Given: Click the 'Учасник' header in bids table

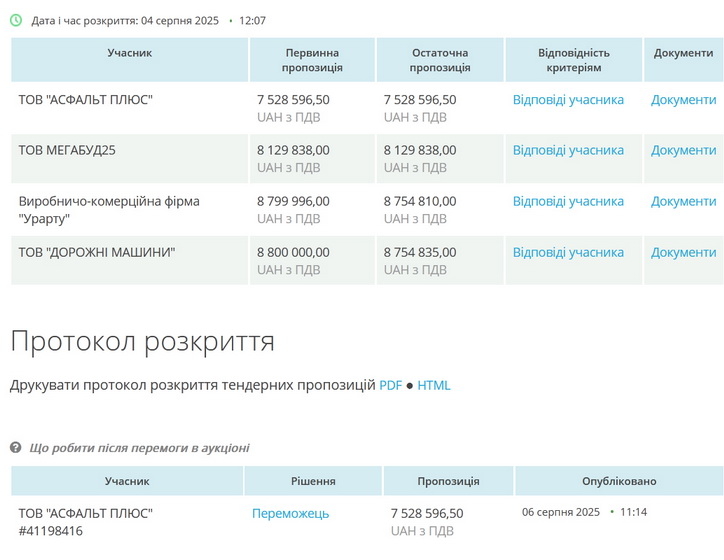Looking at the screenshot, I should pyautogui.click(x=130, y=53).
